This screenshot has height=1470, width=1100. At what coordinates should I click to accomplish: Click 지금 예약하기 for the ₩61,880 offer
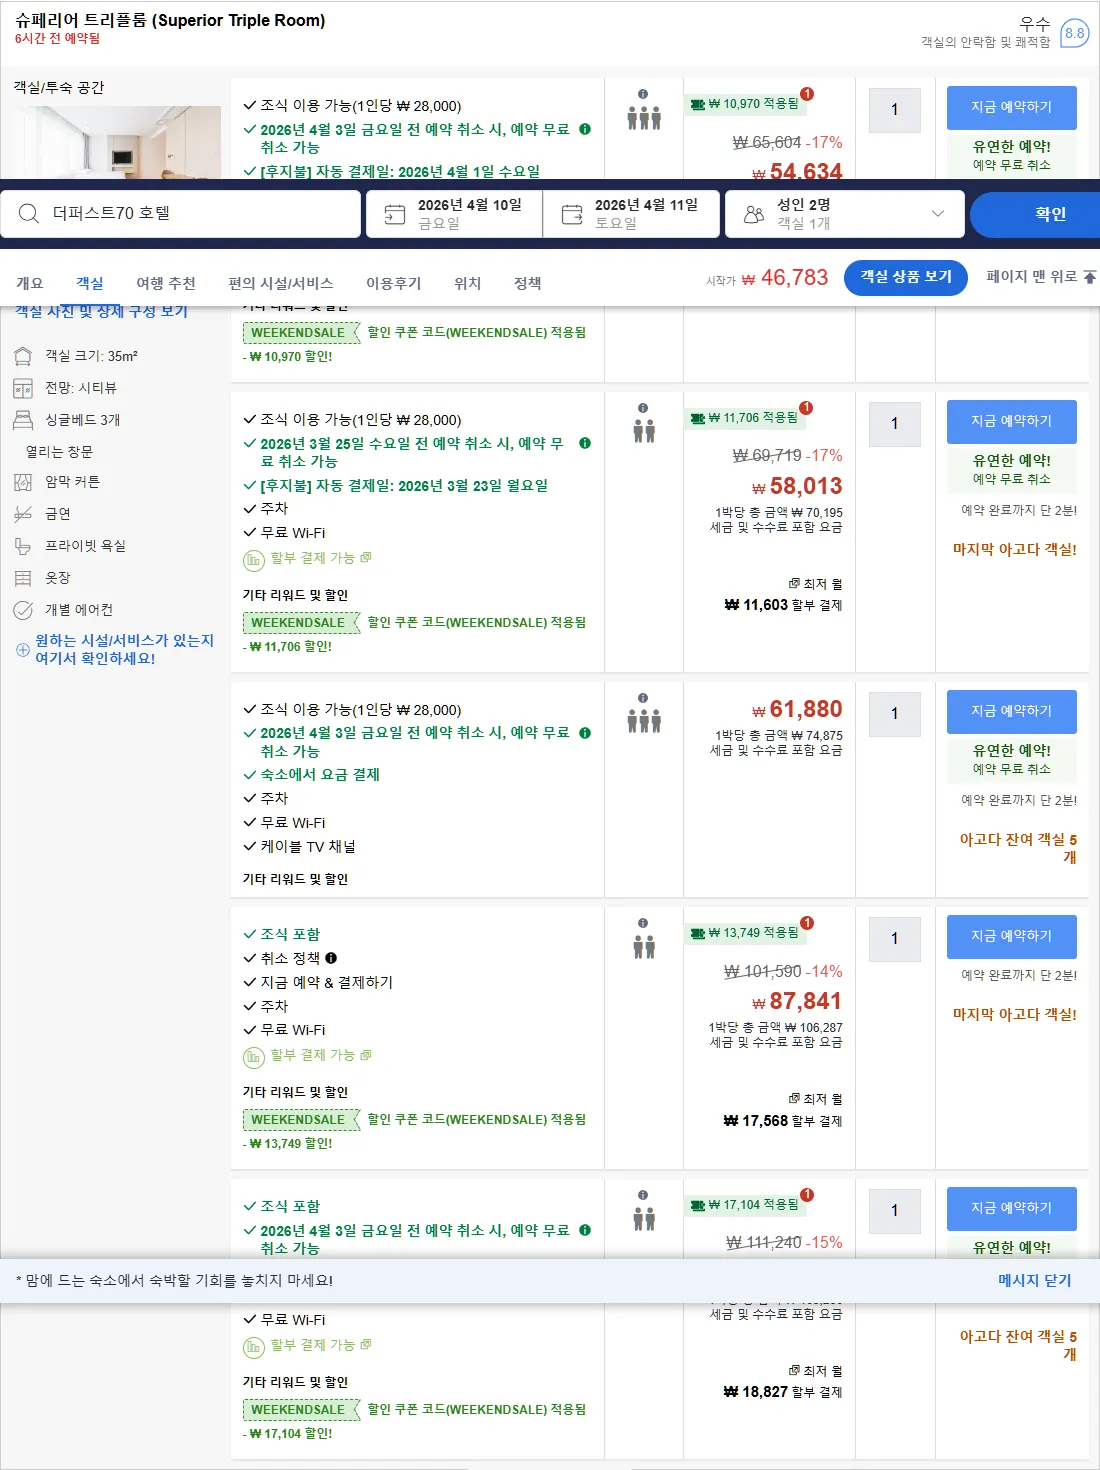click(x=1012, y=711)
